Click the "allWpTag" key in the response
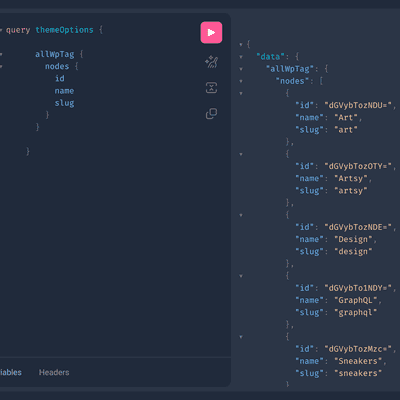The image size is (400, 400). pos(290,69)
